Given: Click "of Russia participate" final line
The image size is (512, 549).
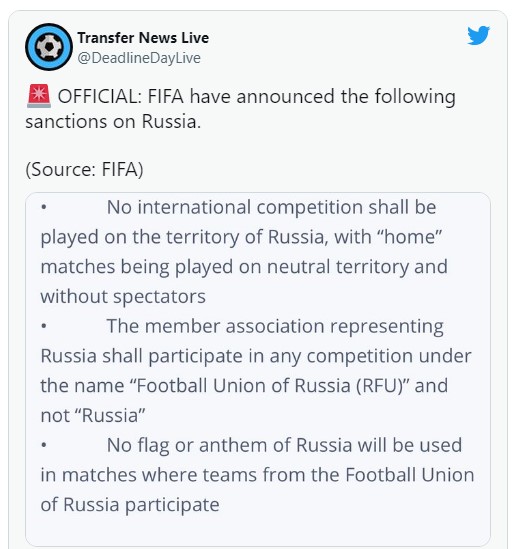Looking at the screenshot, I should [130, 505].
